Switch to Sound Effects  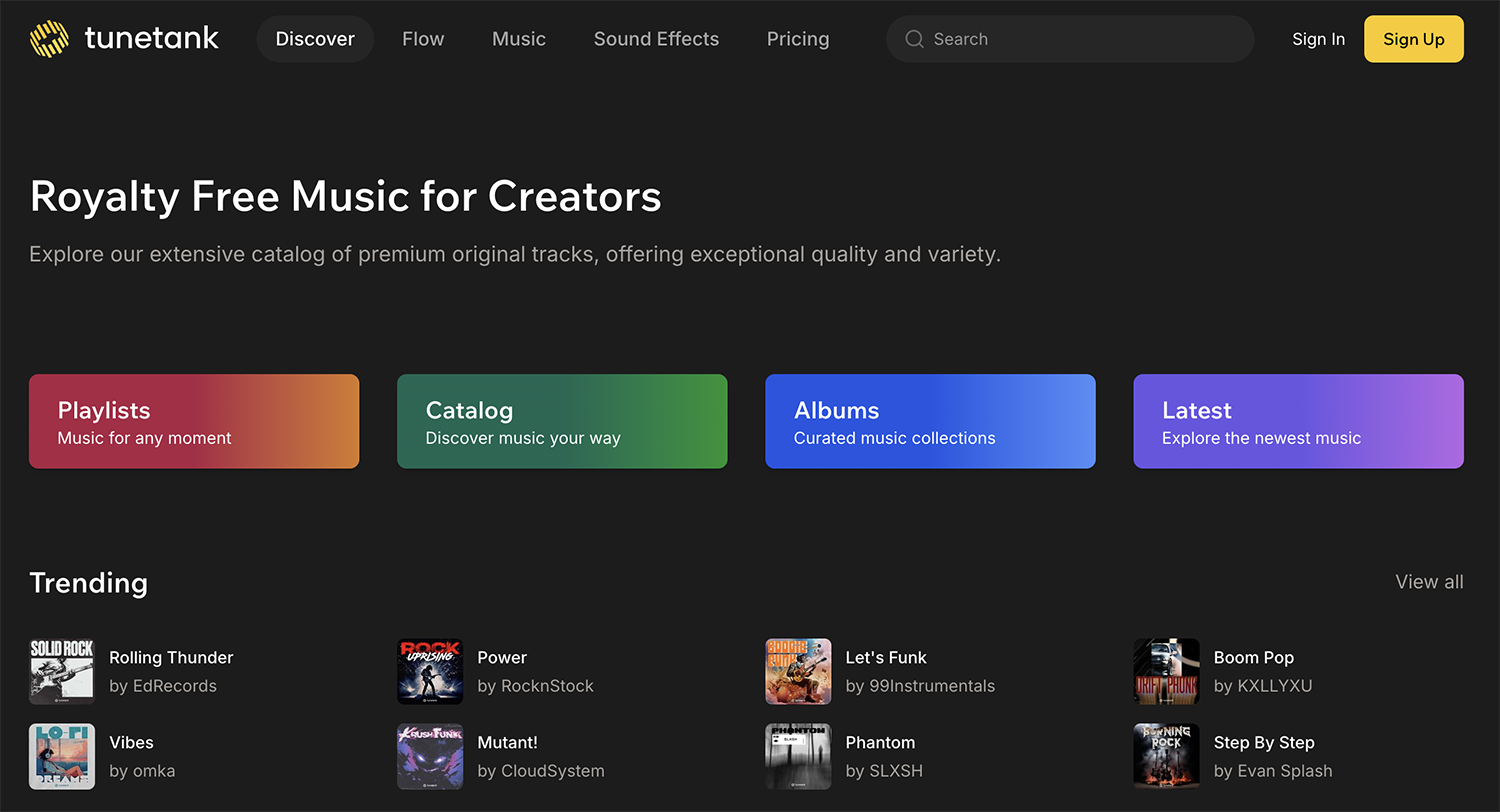click(656, 39)
